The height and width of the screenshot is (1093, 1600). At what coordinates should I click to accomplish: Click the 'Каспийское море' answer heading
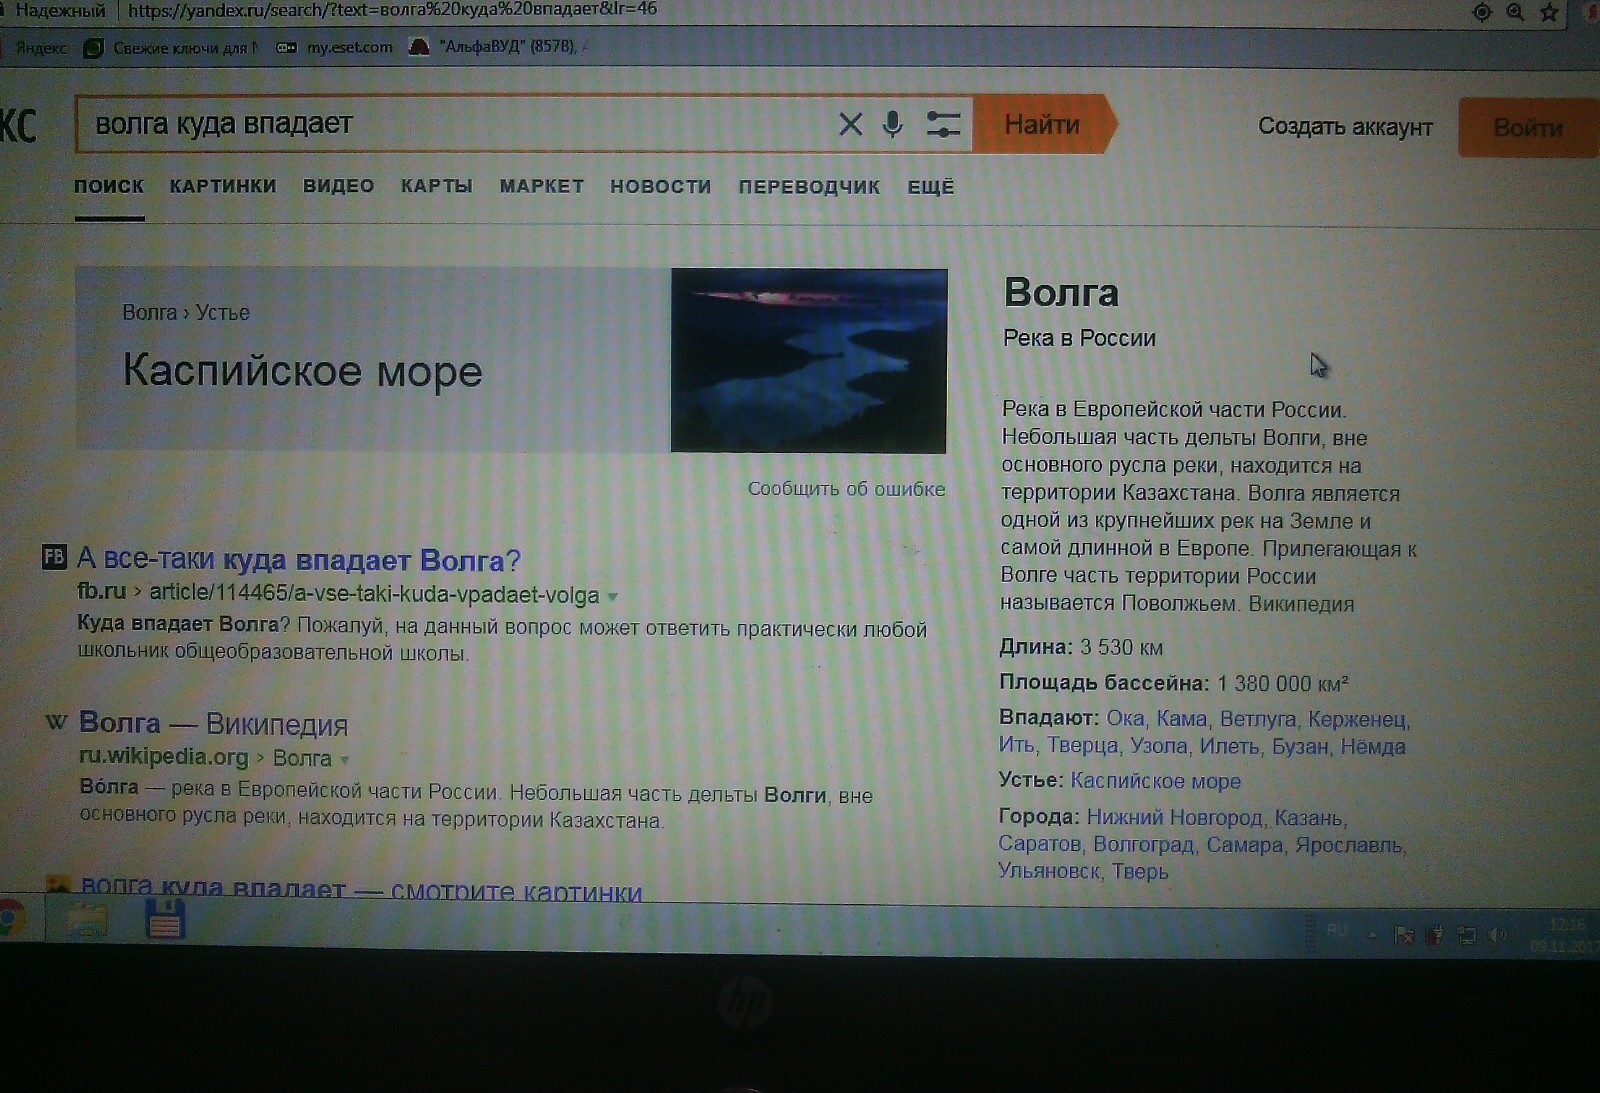[303, 371]
